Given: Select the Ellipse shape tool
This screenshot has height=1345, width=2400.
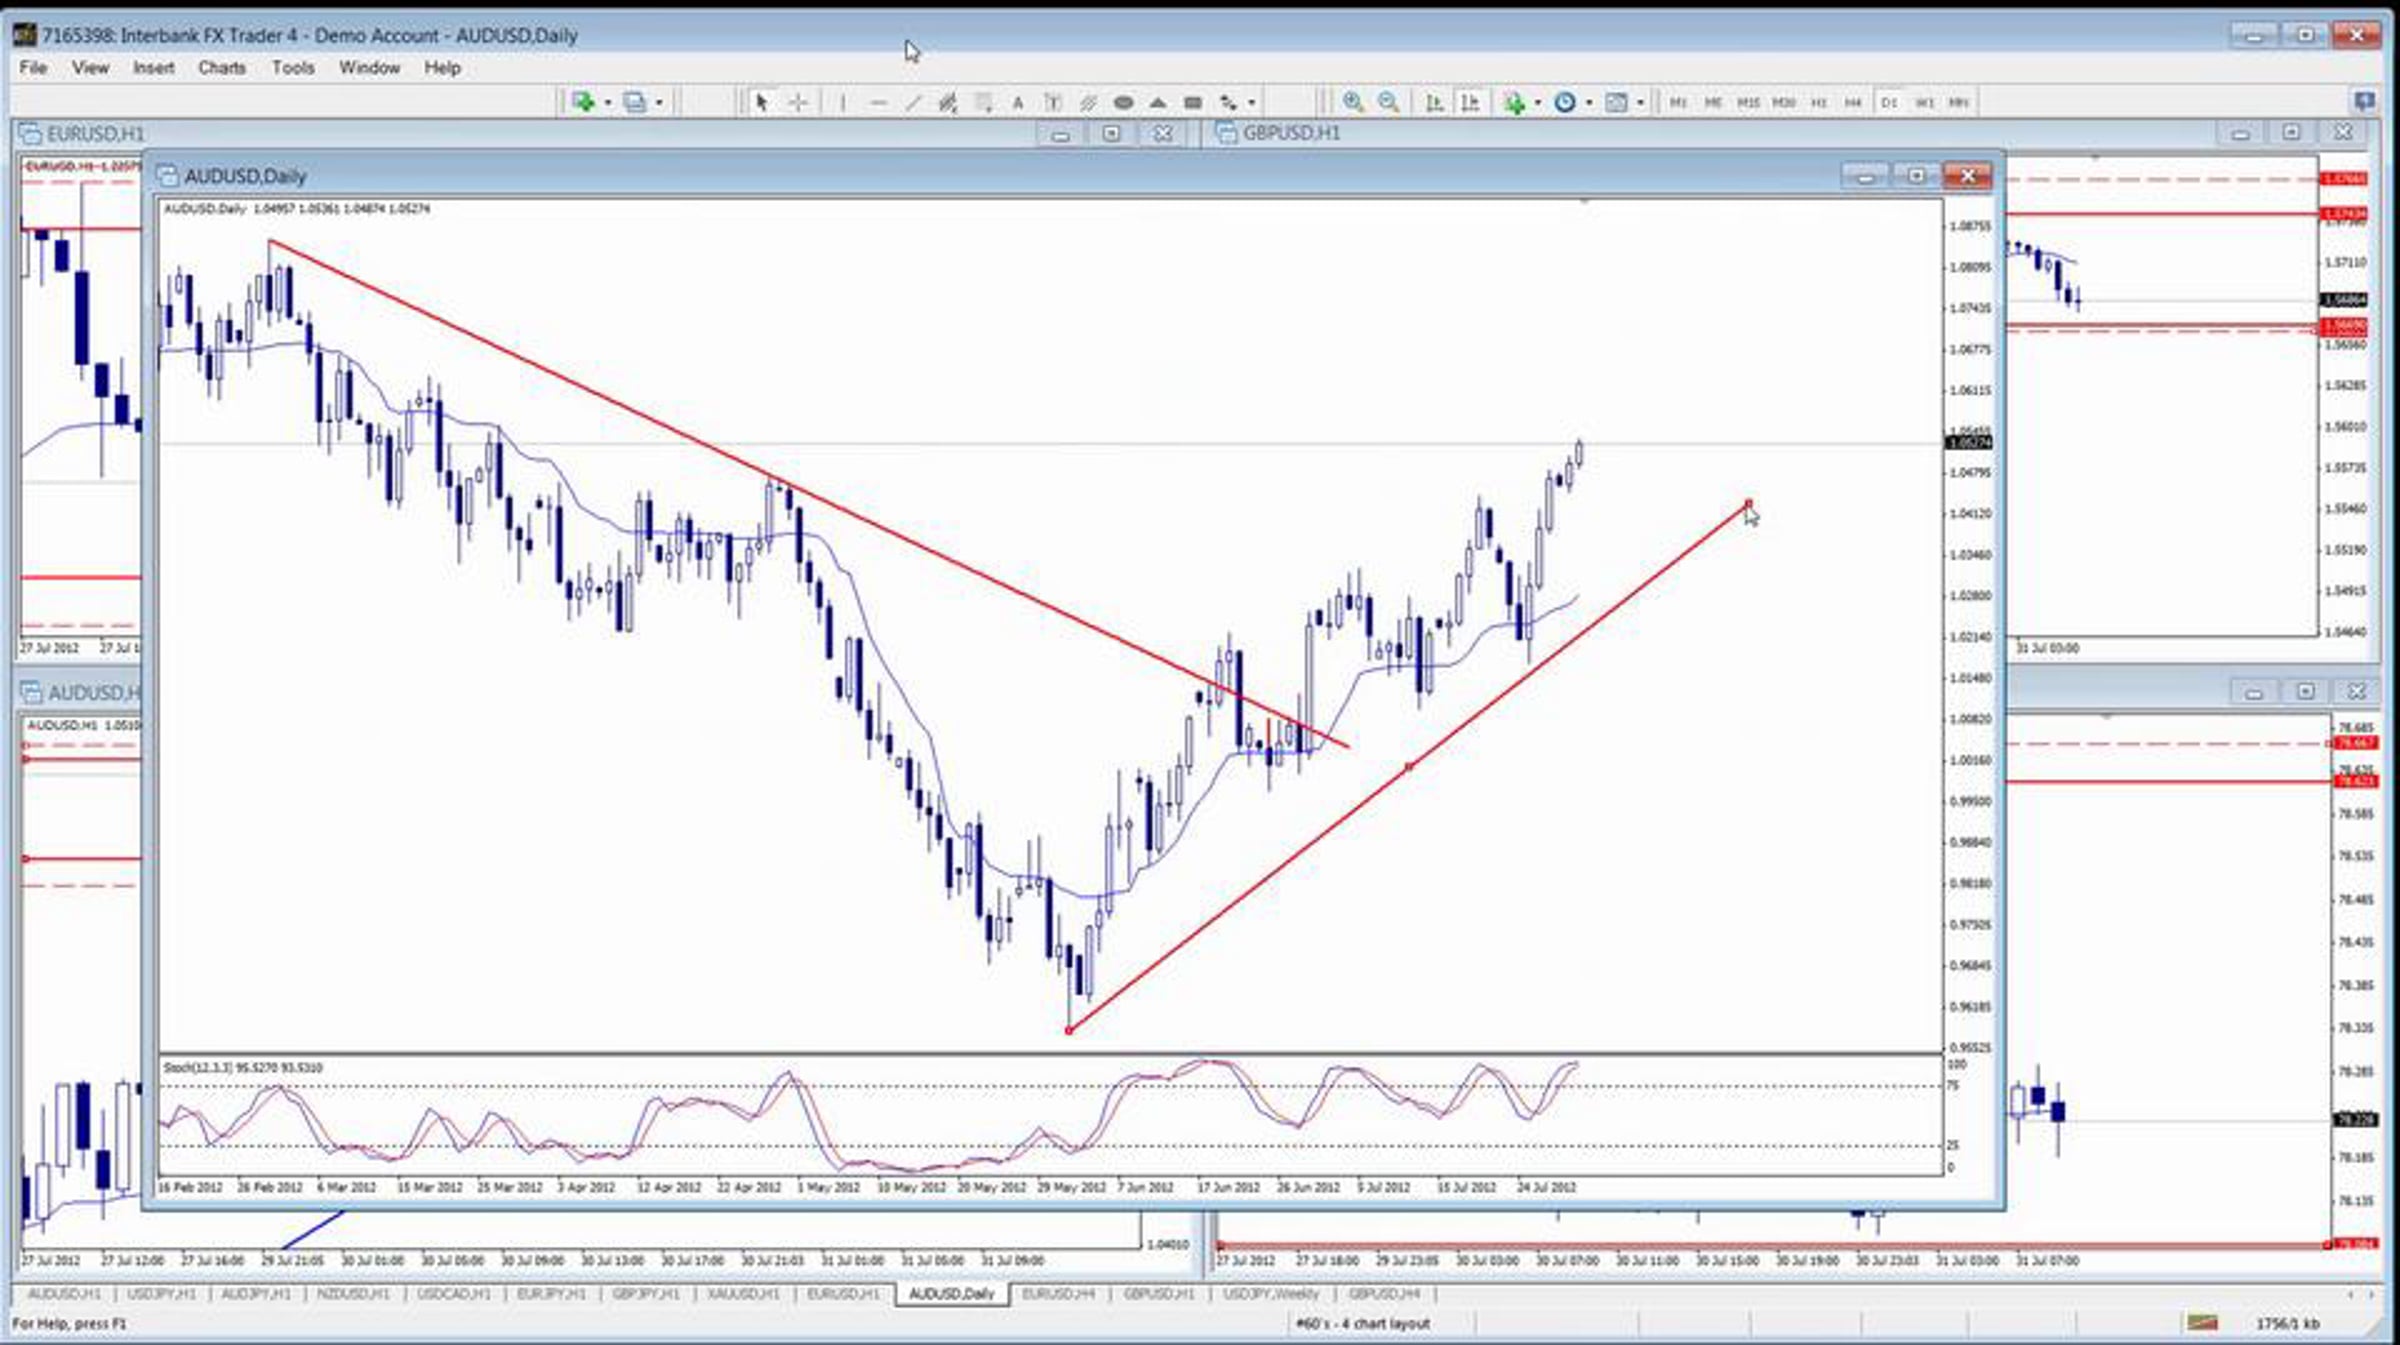Looking at the screenshot, I should [x=1123, y=102].
